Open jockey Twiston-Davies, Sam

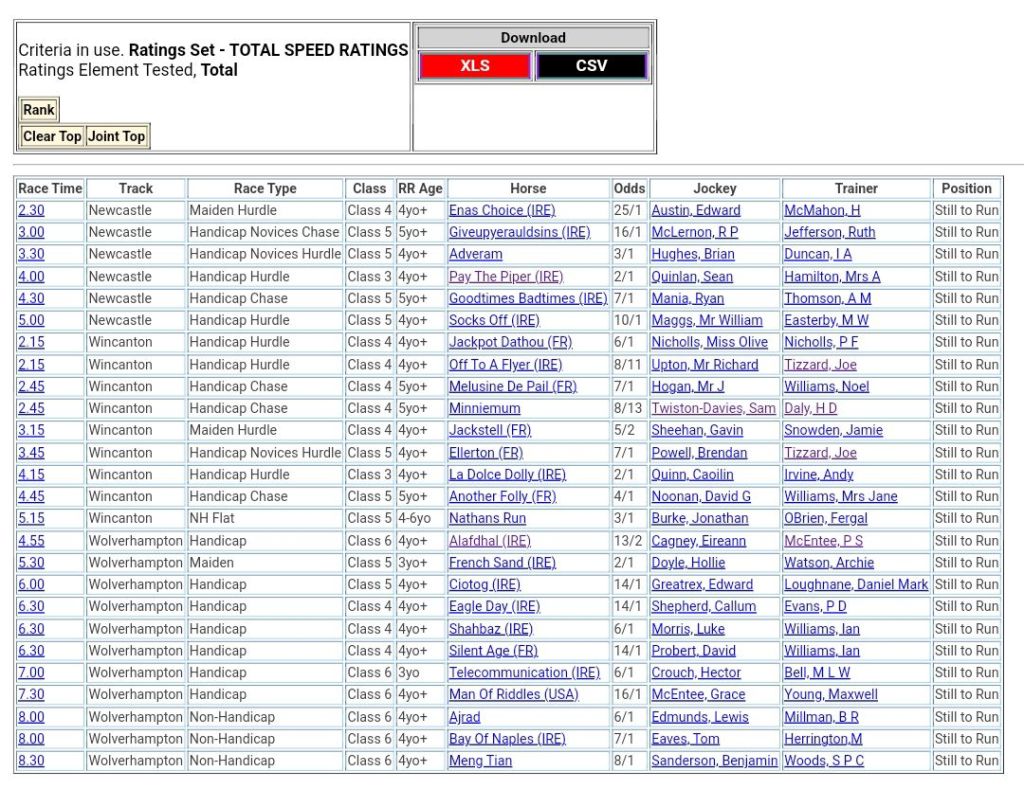[713, 408]
